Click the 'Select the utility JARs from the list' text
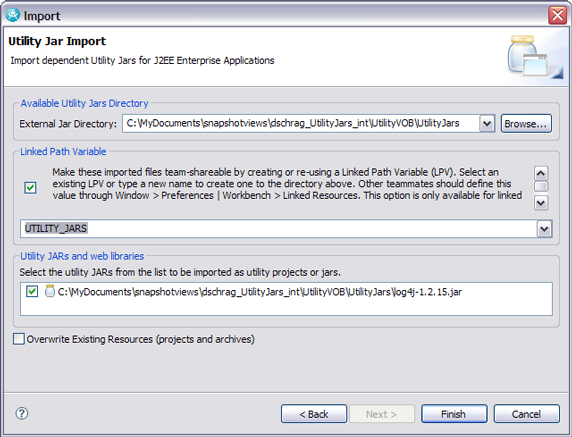Viewport: 572px width, 437px height. tap(180, 272)
